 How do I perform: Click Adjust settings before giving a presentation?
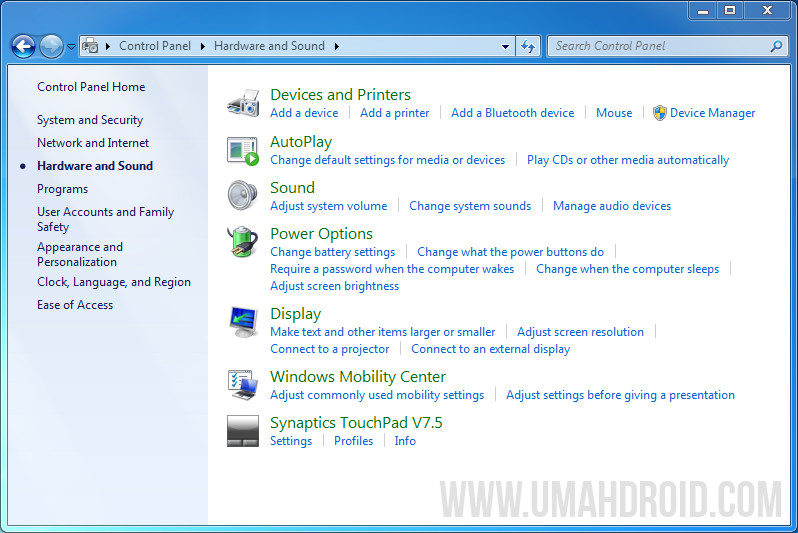620,395
